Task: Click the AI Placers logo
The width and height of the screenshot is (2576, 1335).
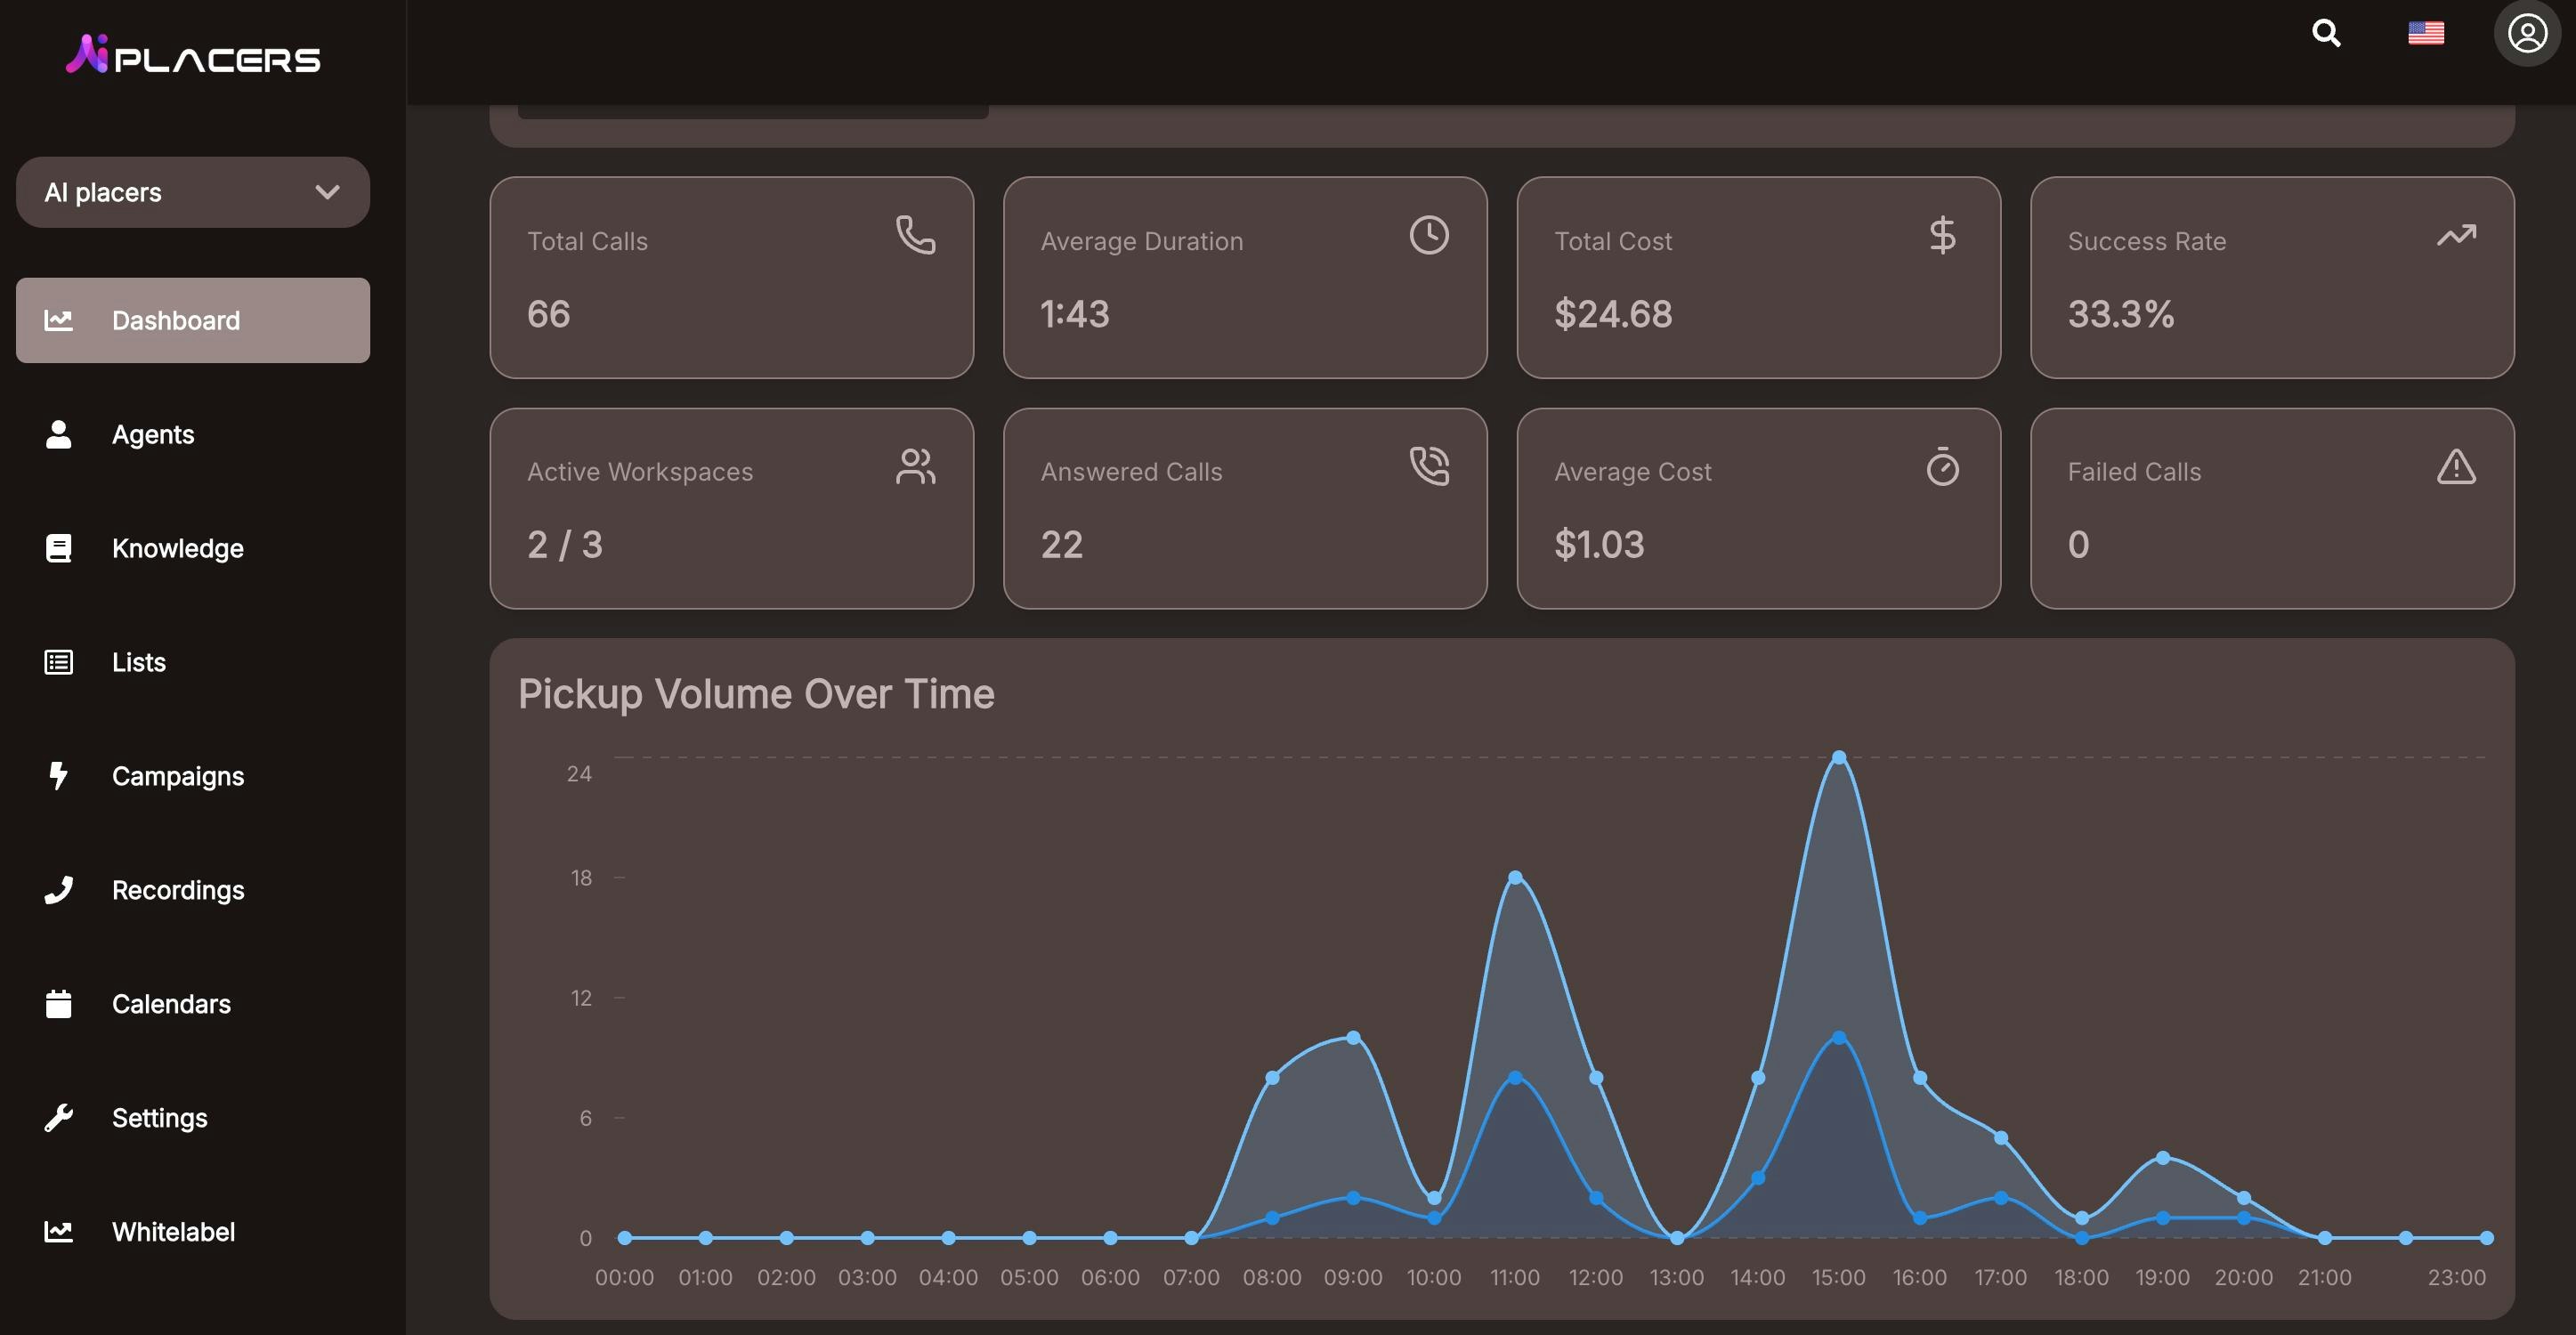Action: (x=193, y=55)
